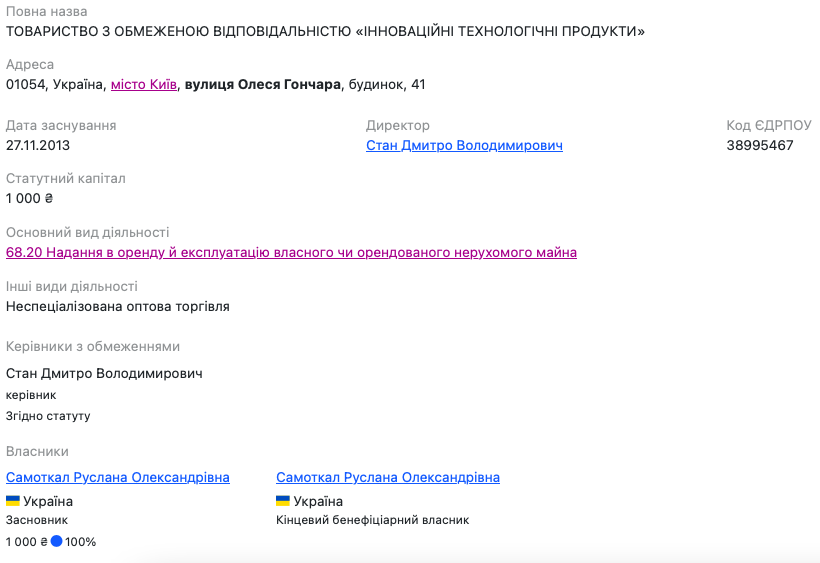Click the Код ЄДРПОУ label

(769, 125)
